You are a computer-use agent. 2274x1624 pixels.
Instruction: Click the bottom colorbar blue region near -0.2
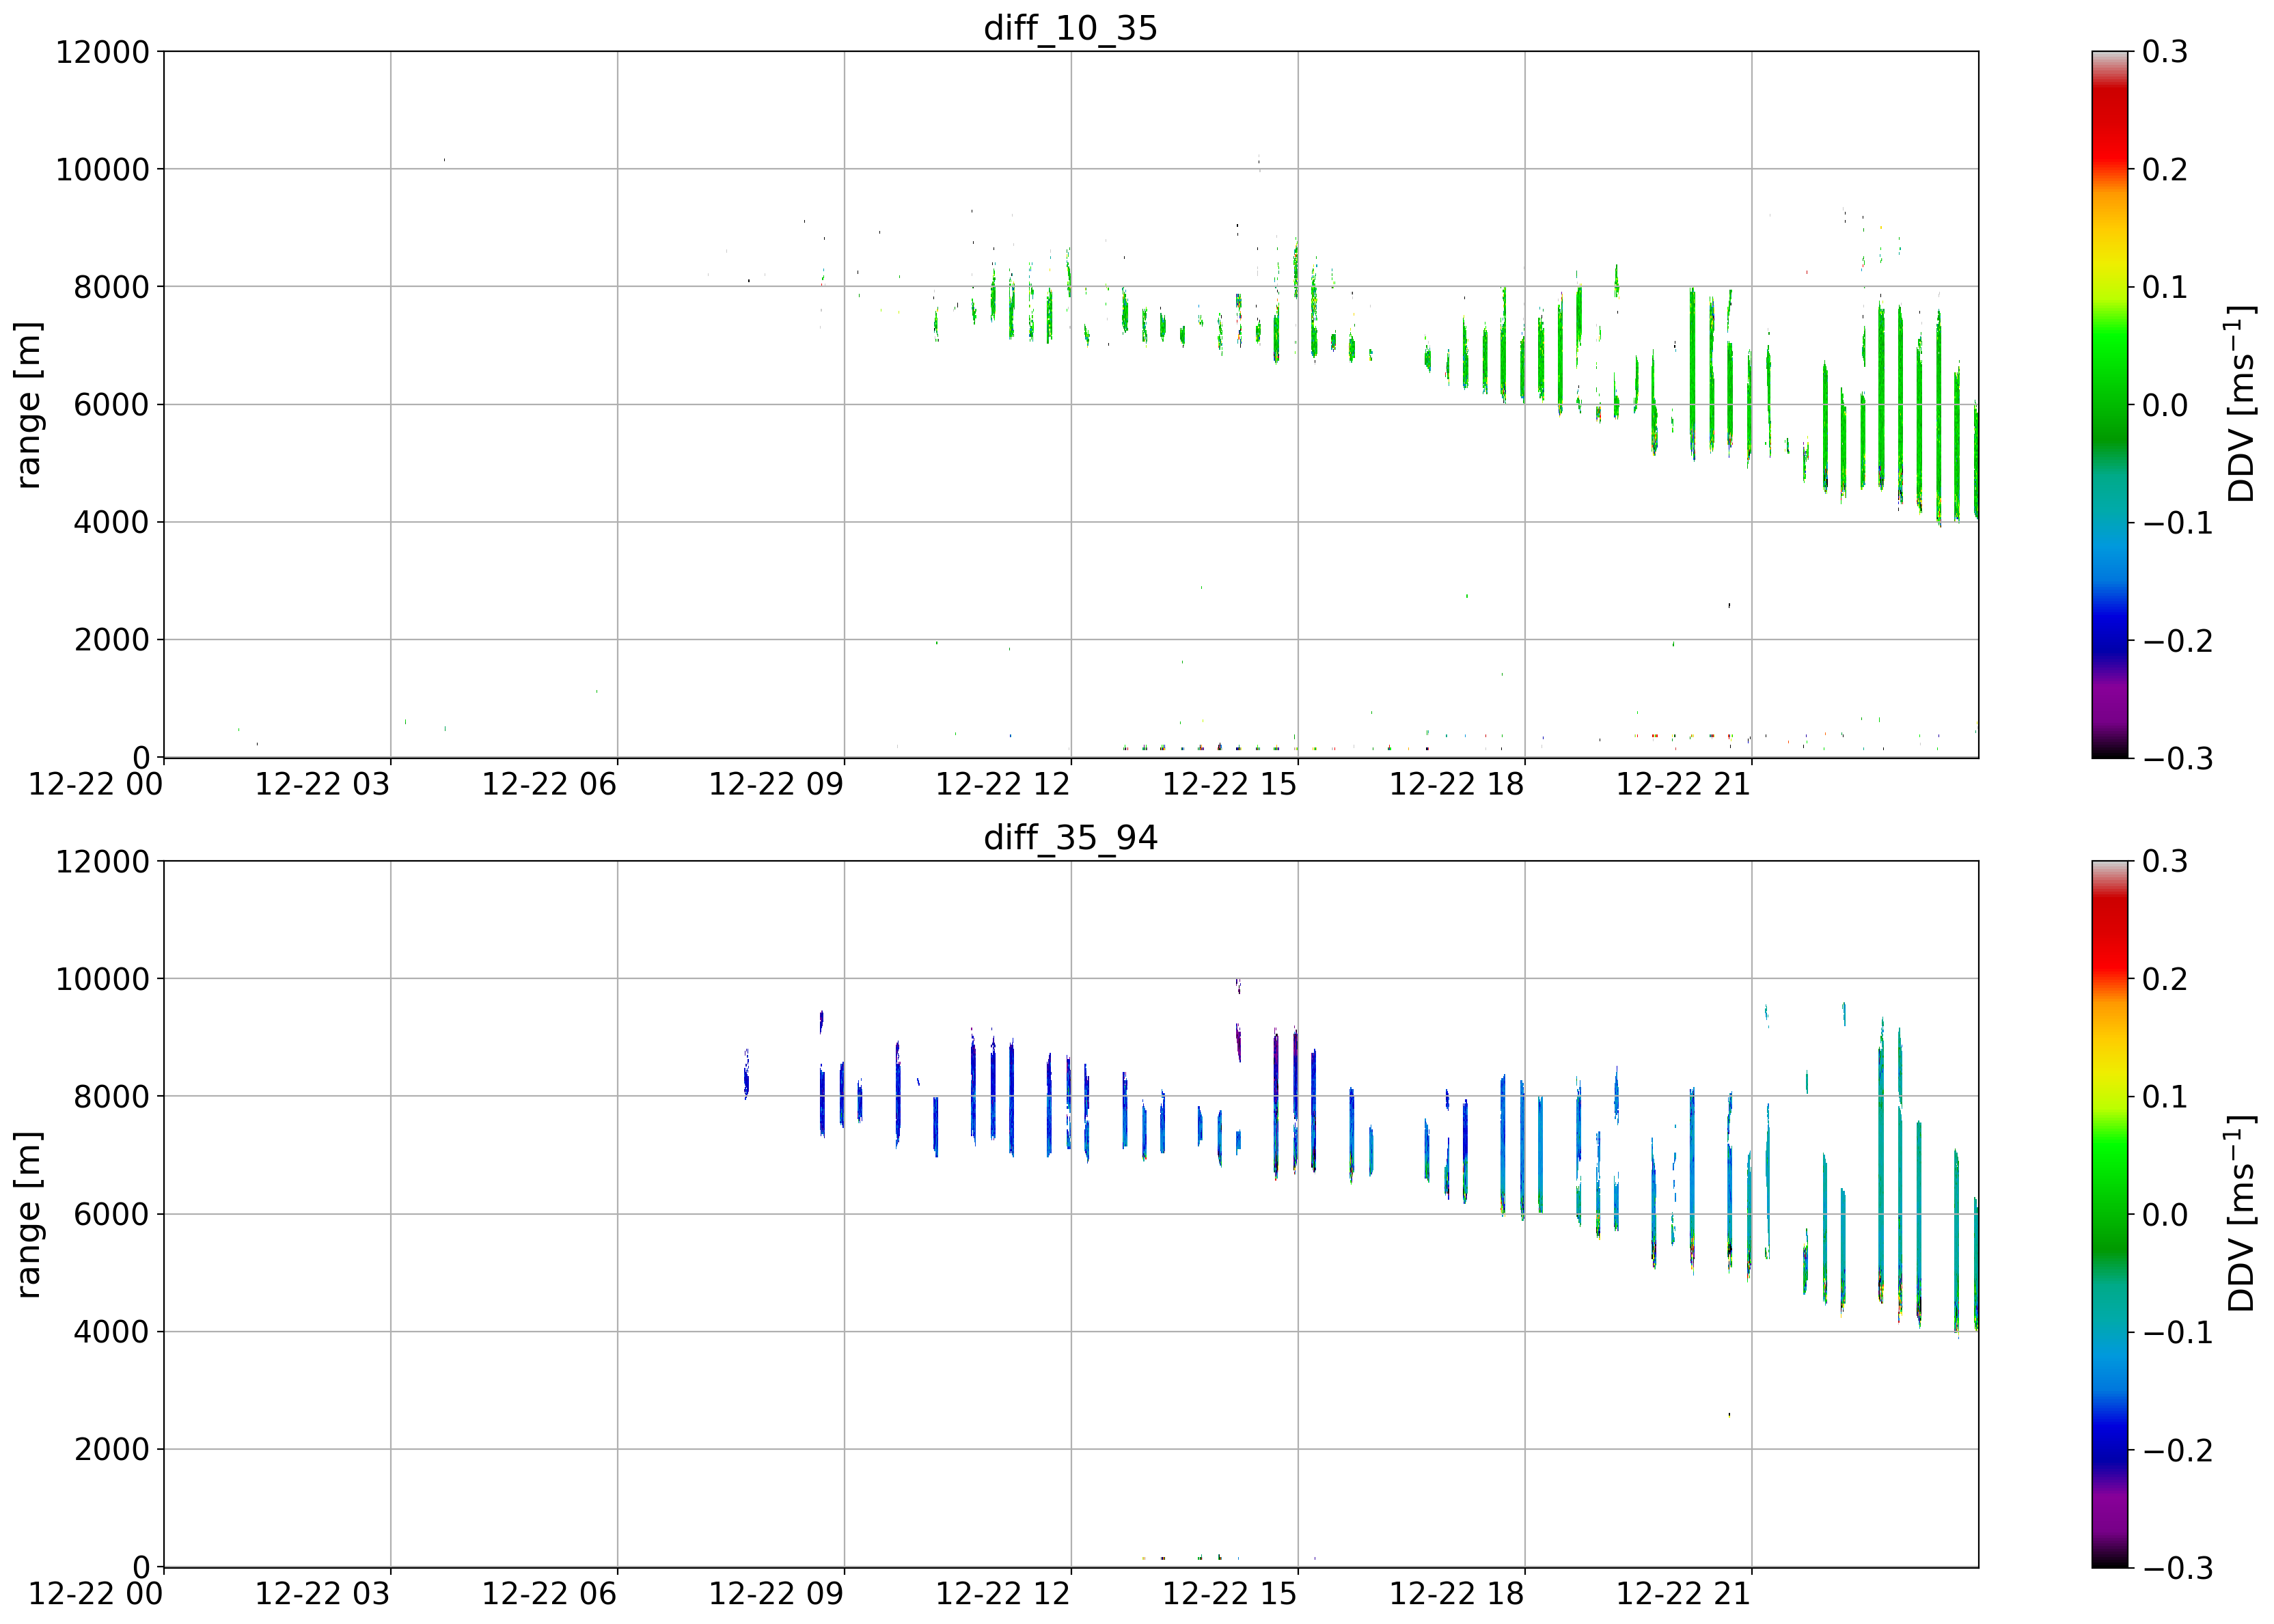2109,1449
